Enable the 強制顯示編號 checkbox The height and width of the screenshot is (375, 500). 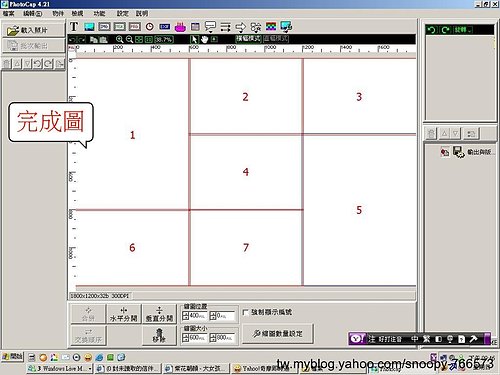pos(246,312)
